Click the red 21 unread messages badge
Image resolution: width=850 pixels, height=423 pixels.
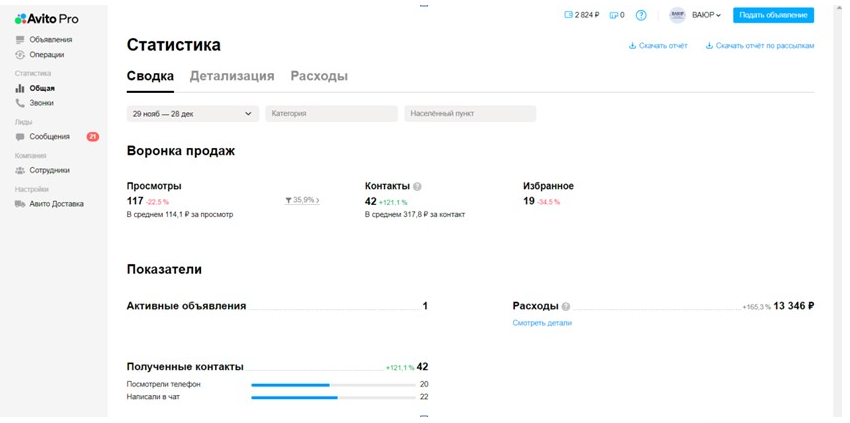(93, 137)
